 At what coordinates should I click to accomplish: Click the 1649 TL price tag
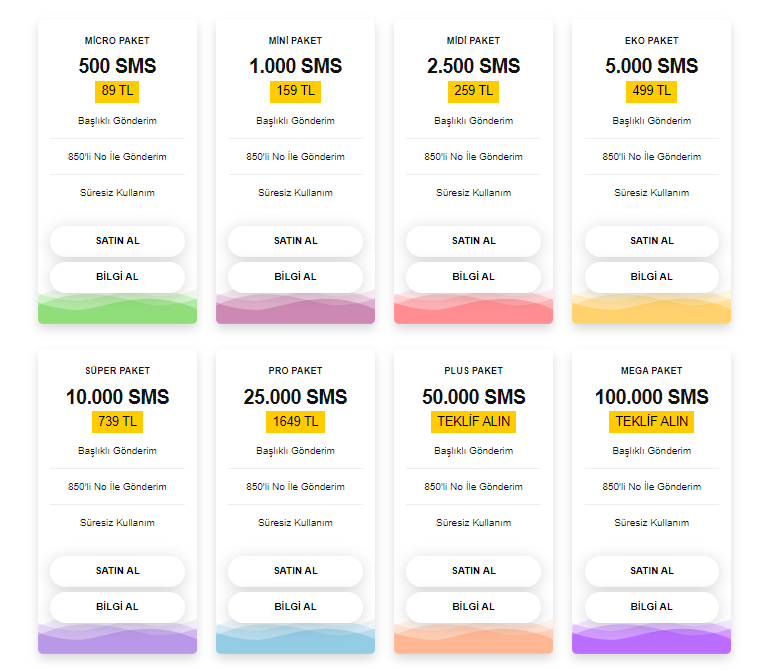(295, 422)
